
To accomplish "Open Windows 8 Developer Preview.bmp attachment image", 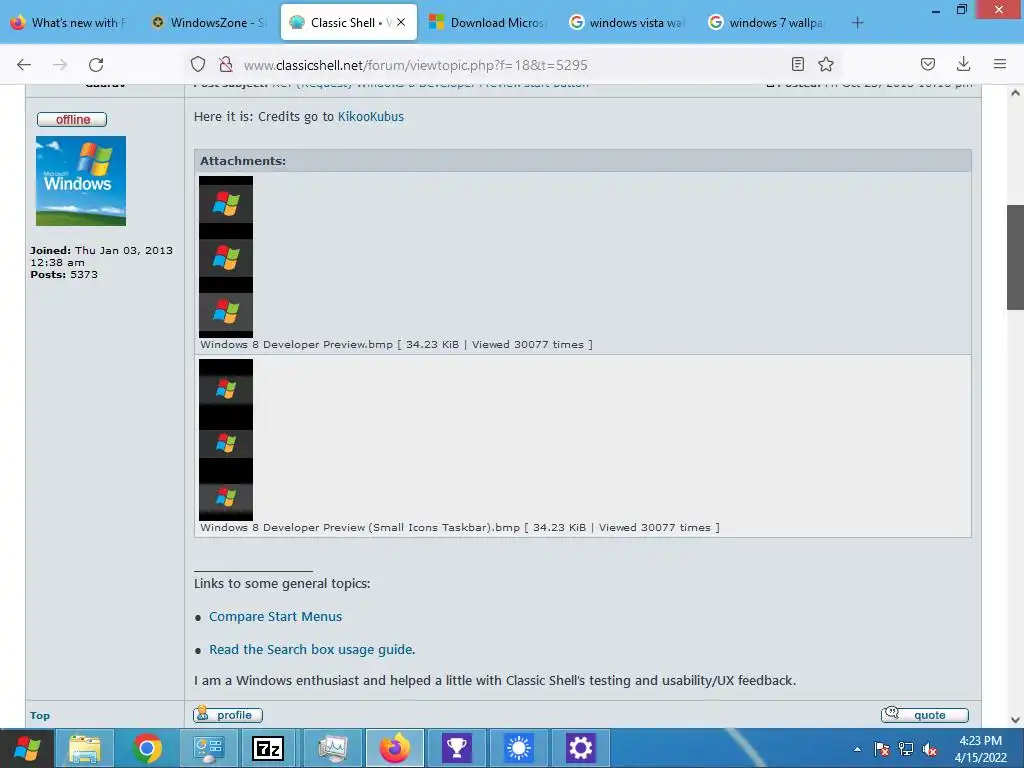I will pos(226,257).
